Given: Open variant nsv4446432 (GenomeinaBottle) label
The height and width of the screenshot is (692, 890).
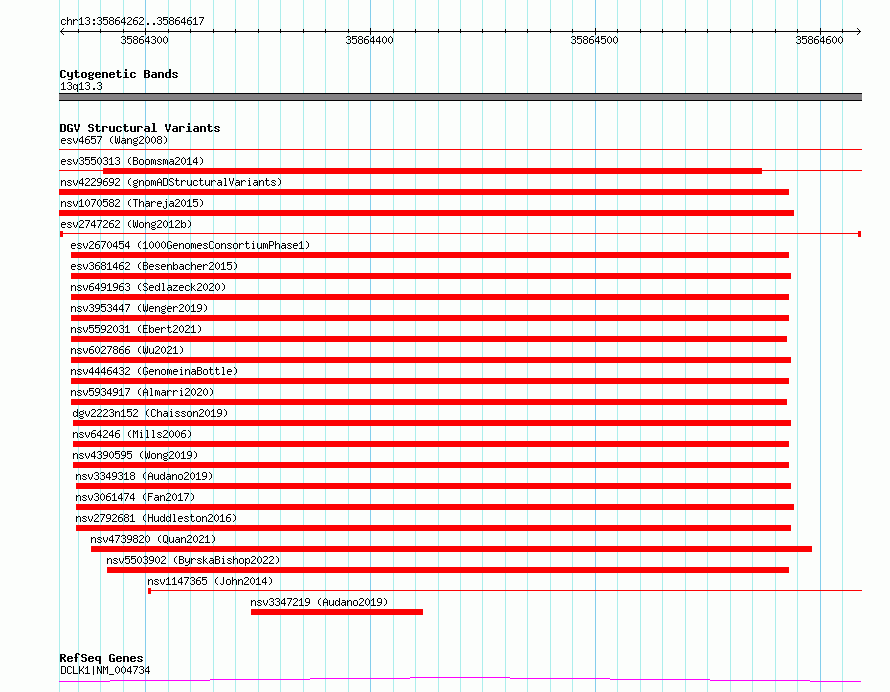Looking at the screenshot, I should point(154,371).
